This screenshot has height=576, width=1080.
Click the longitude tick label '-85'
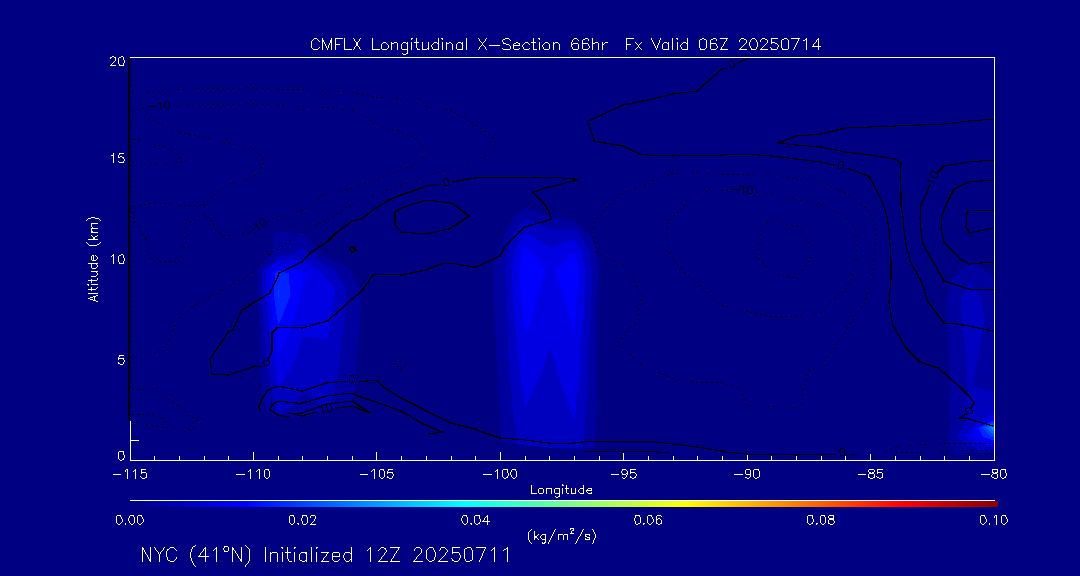tap(871, 475)
